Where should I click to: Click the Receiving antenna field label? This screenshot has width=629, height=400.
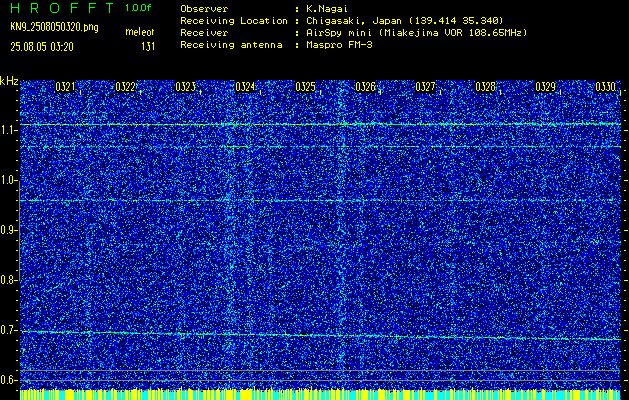click(231, 45)
